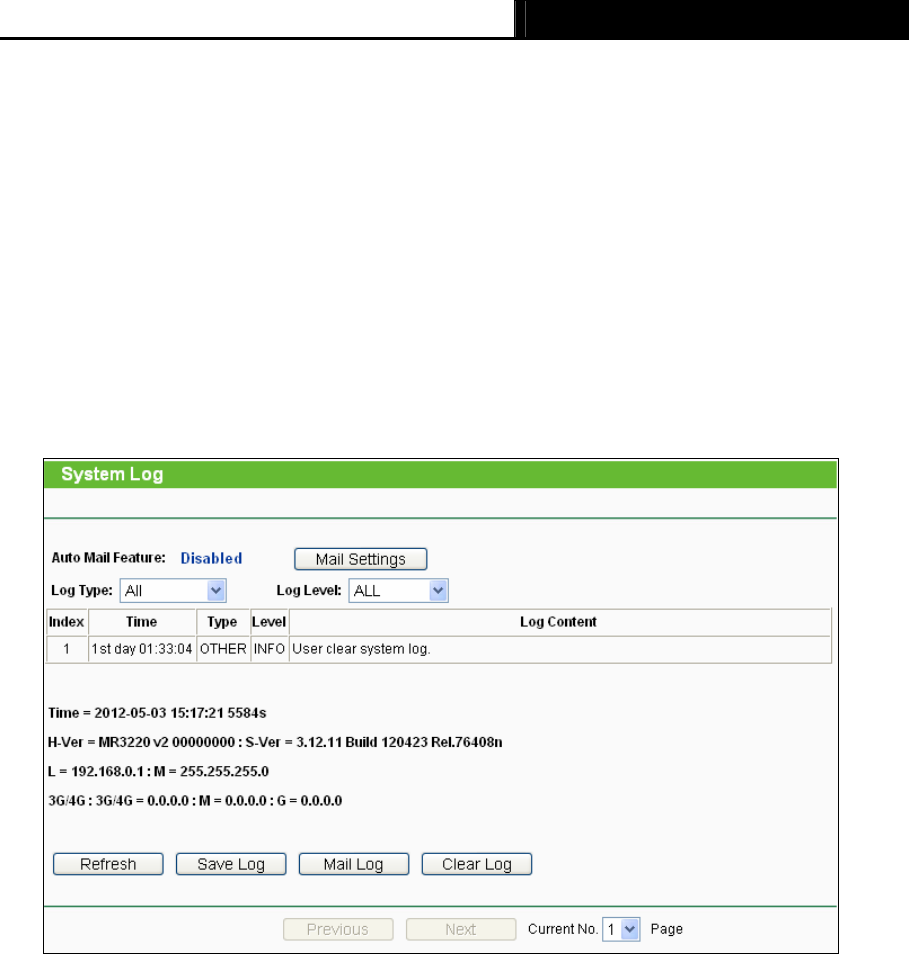Select index cell 1 in log table
Image resolution: width=909 pixels, height=954 pixels.
[66, 649]
